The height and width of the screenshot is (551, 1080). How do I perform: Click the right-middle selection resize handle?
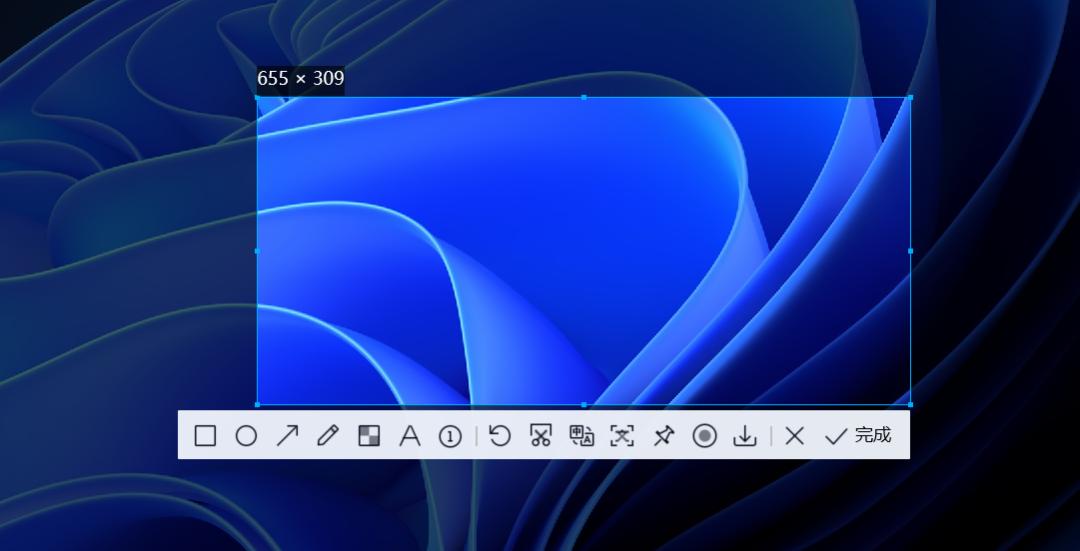(x=910, y=251)
